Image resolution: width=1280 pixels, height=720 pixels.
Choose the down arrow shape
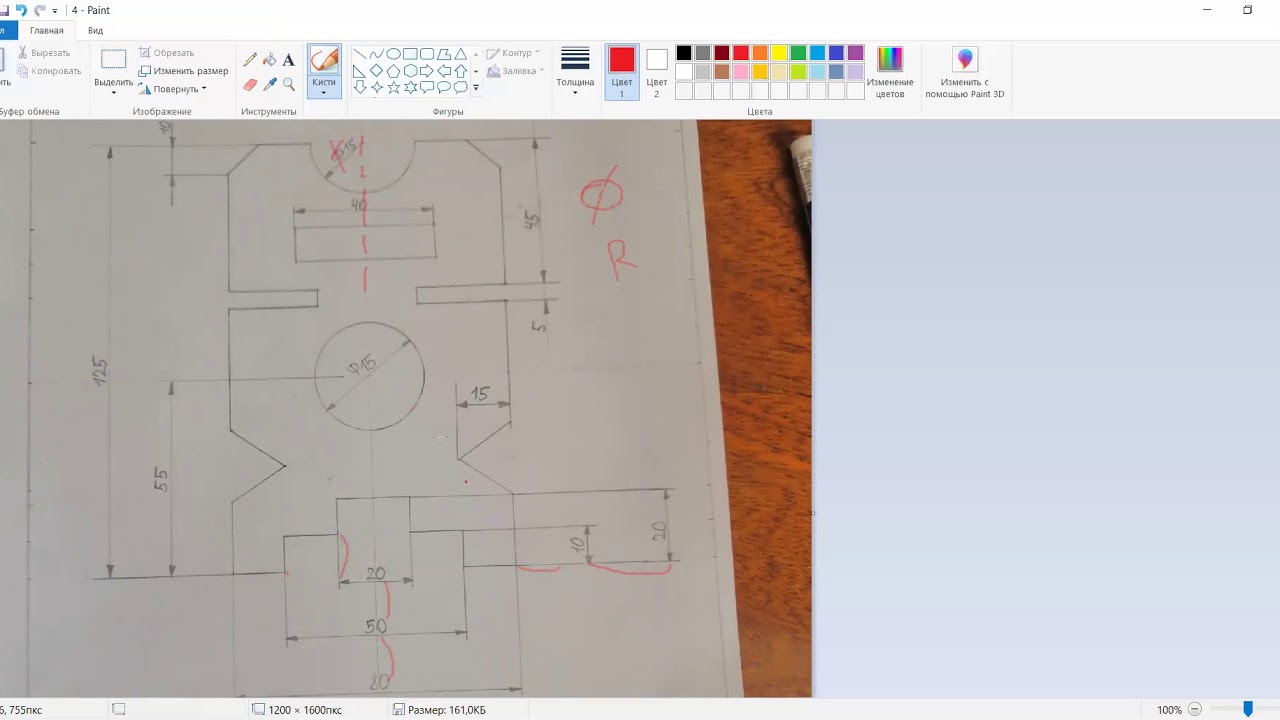coord(359,88)
